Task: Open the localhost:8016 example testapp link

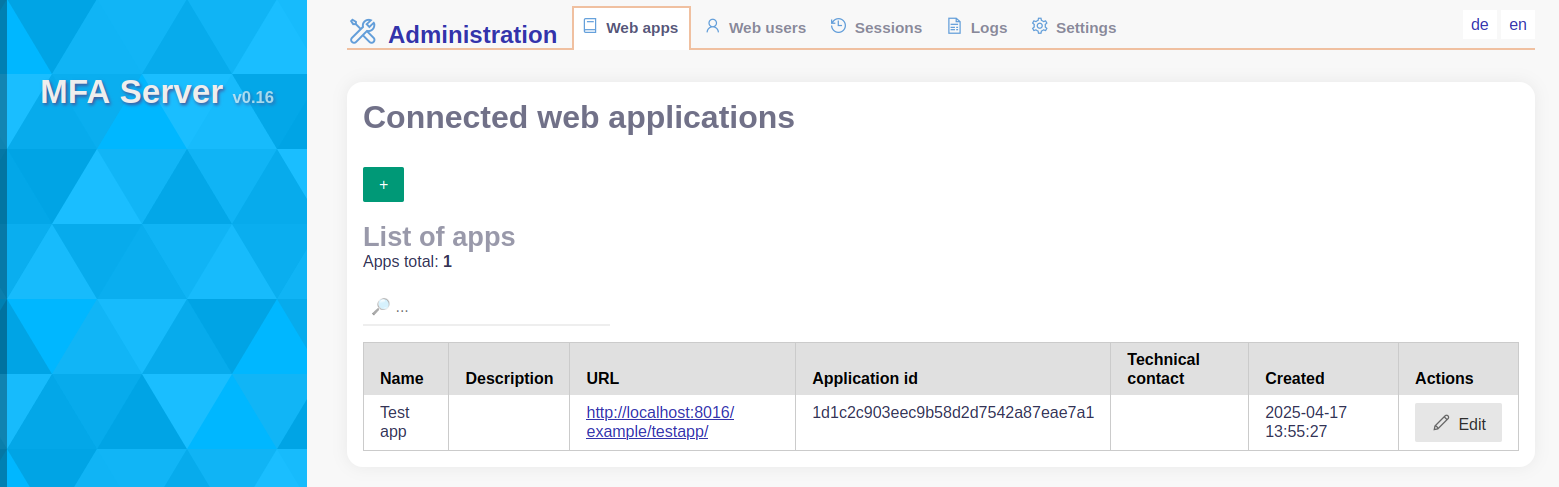Action: pyautogui.click(x=660, y=422)
